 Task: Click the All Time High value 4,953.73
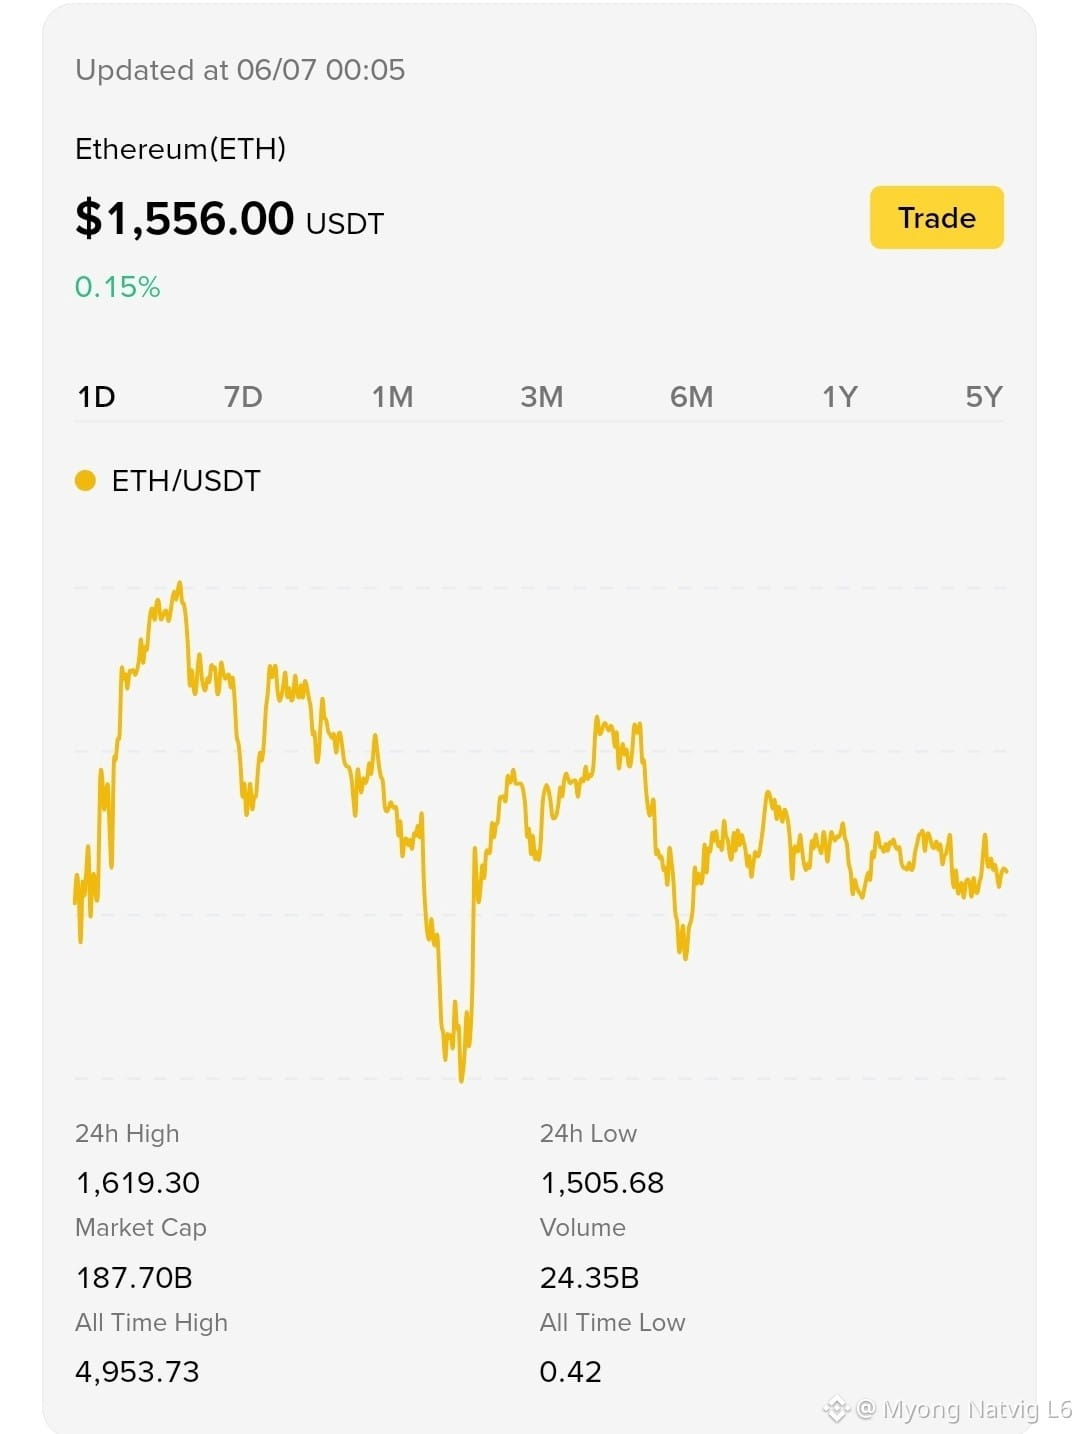click(138, 1372)
